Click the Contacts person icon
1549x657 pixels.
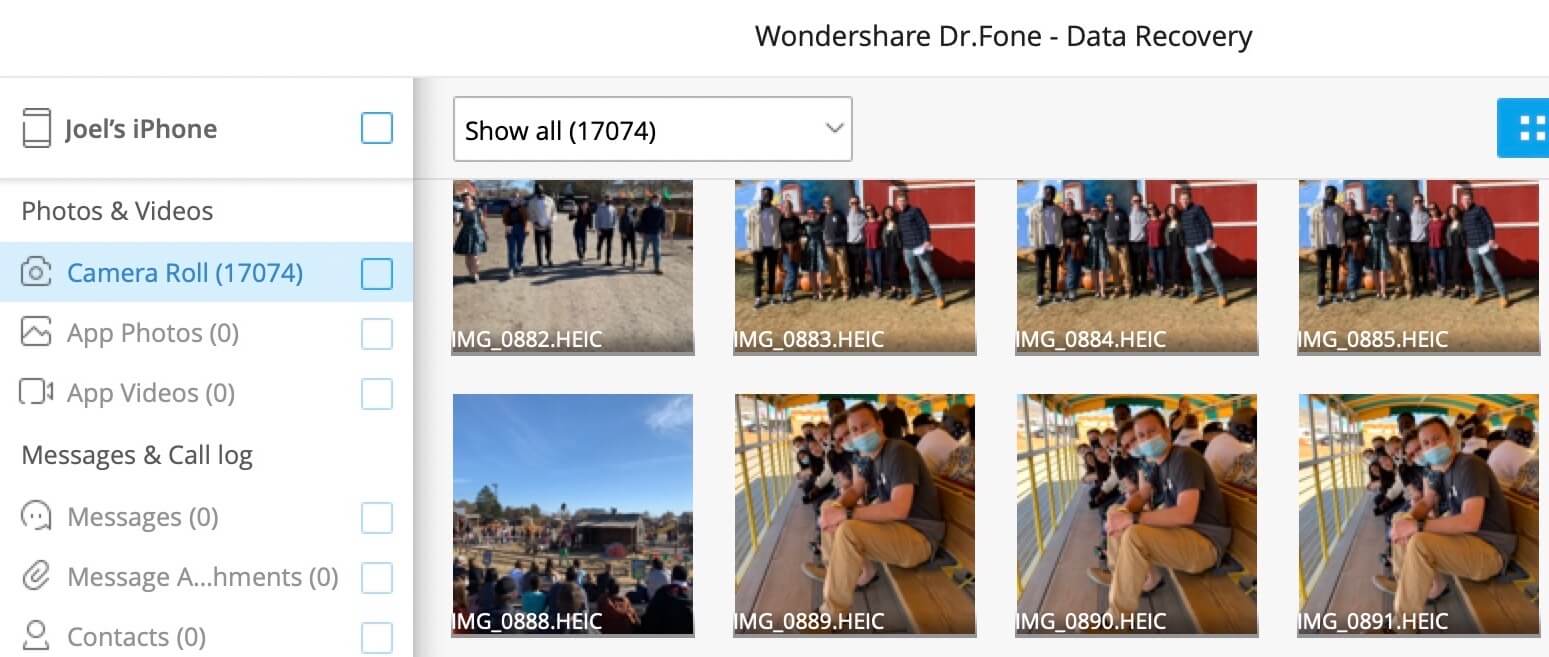tap(36, 636)
